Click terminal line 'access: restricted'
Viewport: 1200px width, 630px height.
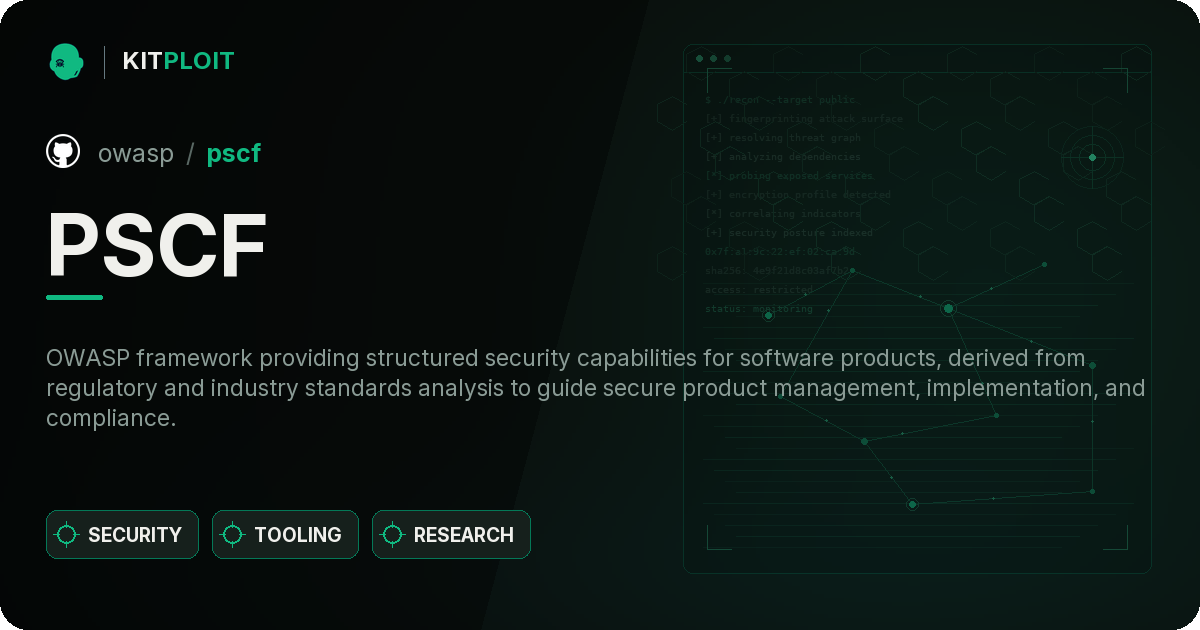tap(759, 290)
